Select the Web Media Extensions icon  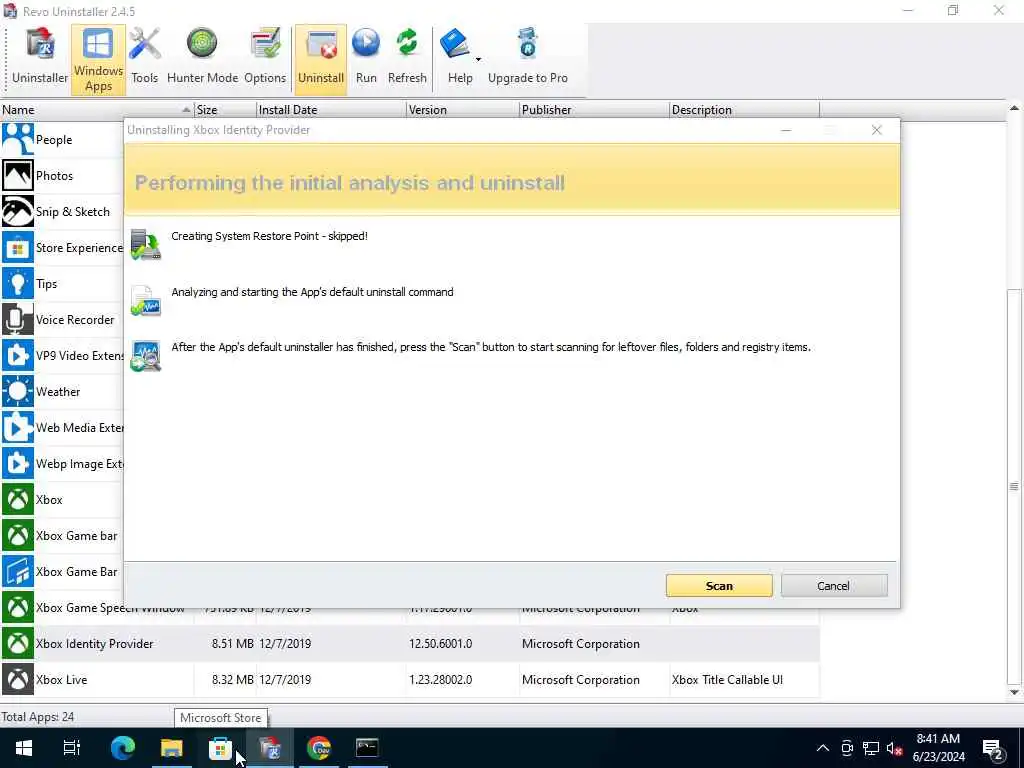coord(18,427)
